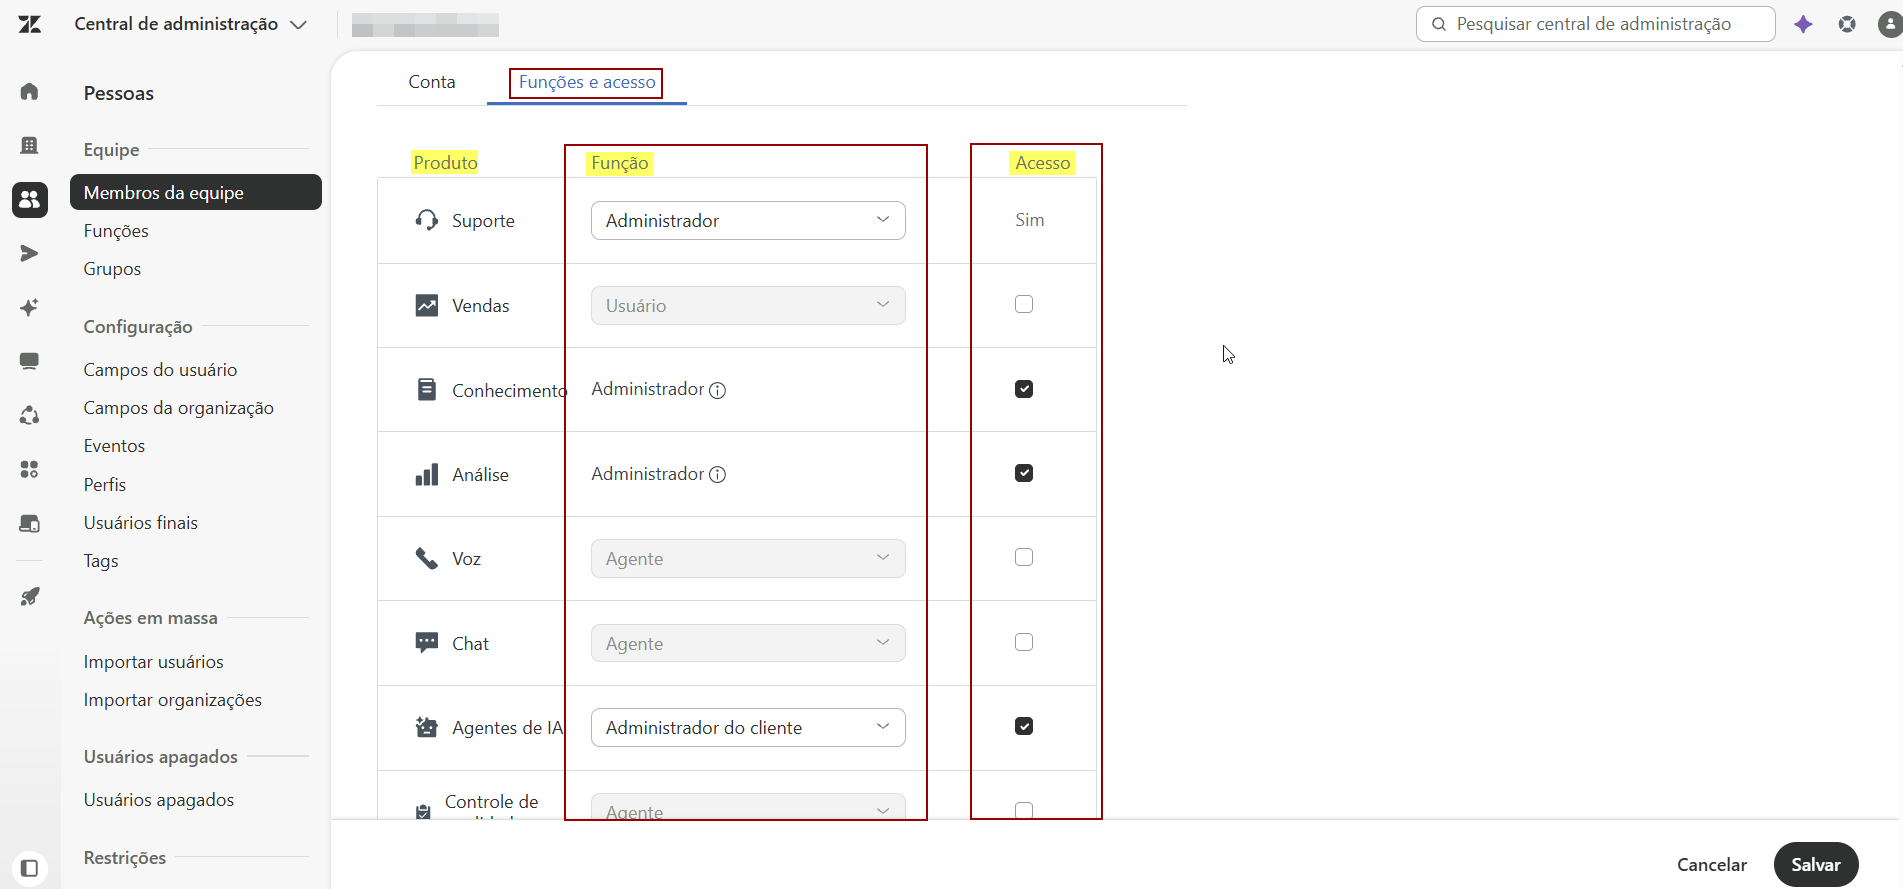Click the Voz phone icon
The width and height of the screenshot is (1903, 889).
point(427,558)
